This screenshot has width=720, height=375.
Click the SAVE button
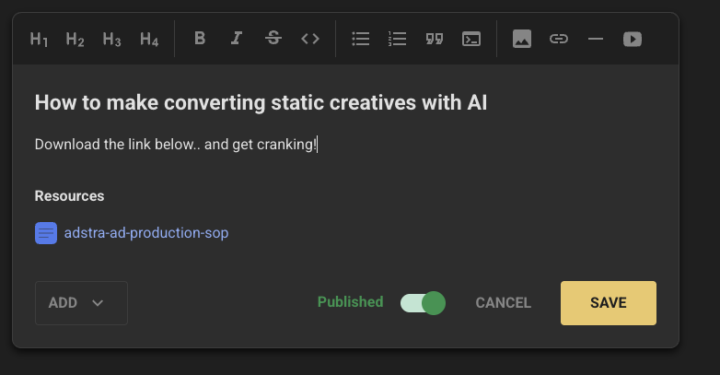pos(608,303)
